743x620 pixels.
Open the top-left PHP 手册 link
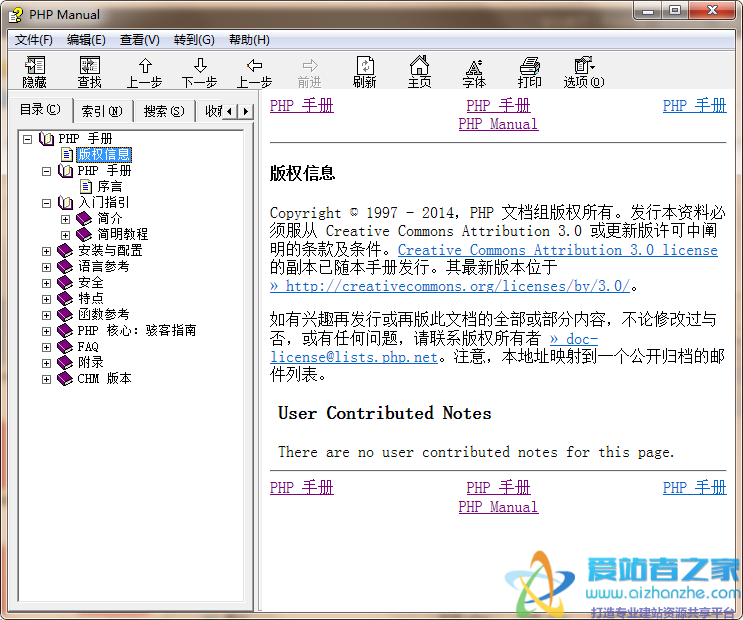pos(302,106)
